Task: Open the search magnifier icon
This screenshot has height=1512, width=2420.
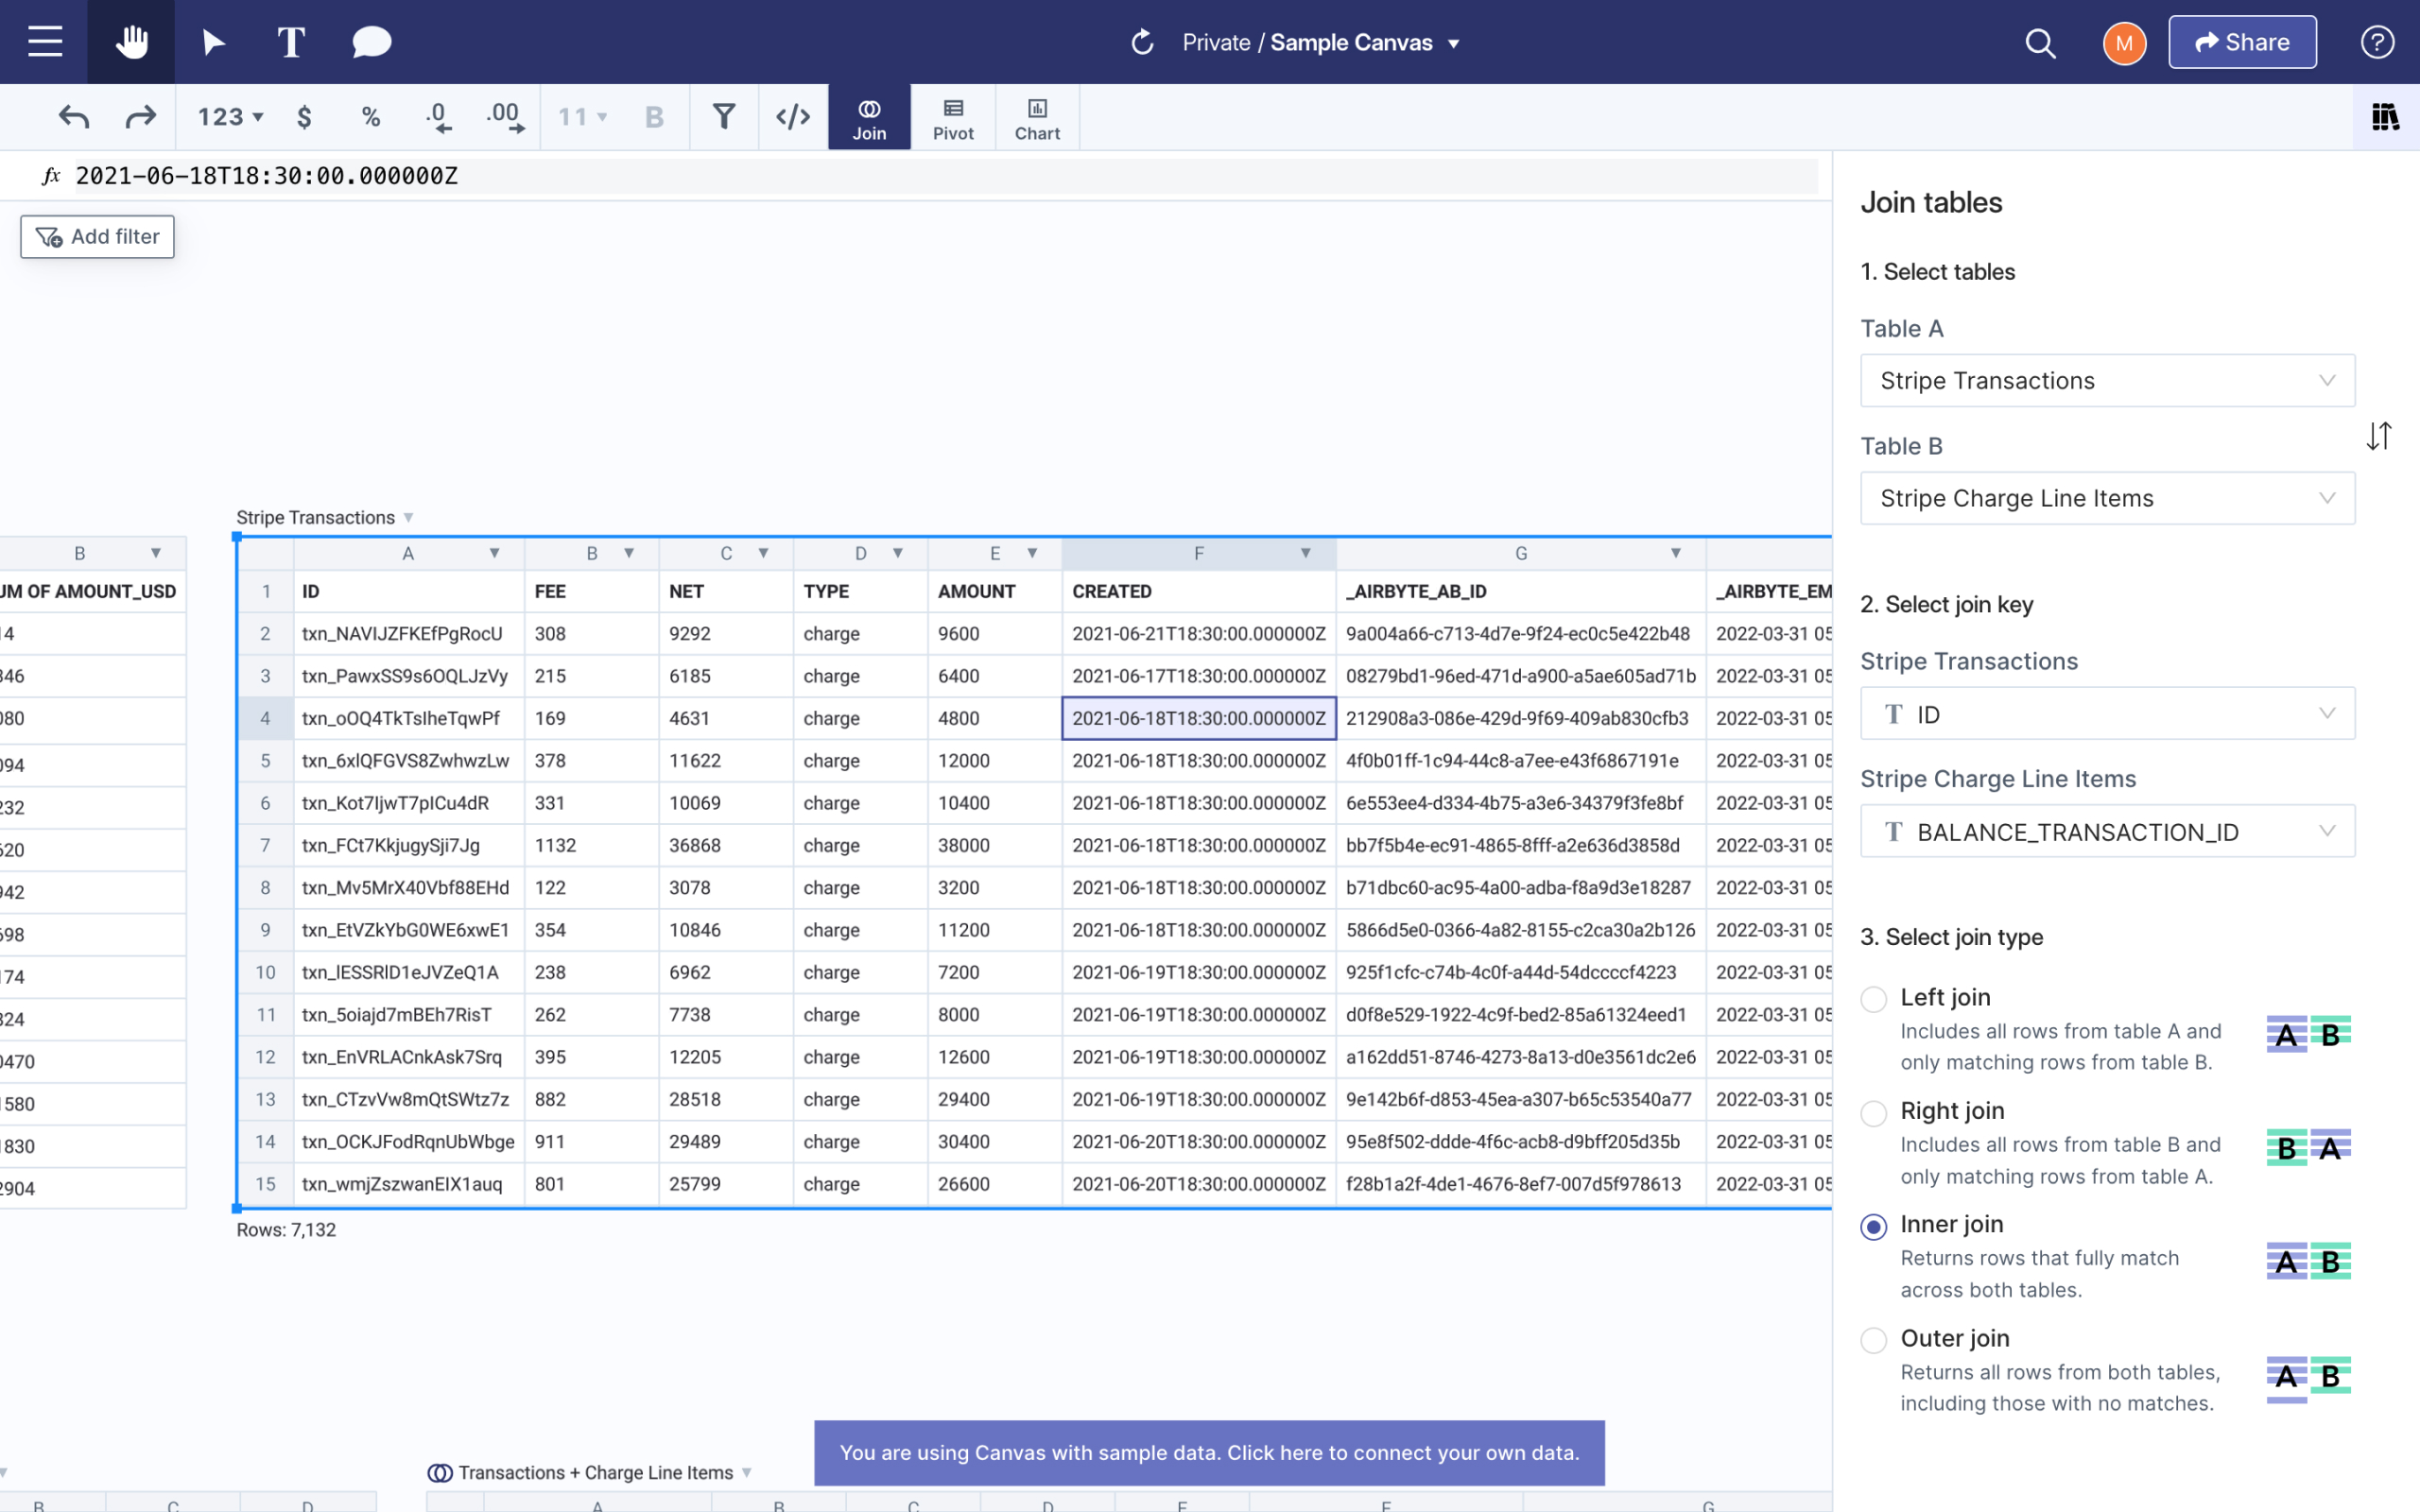Action: coord(2040,43)
